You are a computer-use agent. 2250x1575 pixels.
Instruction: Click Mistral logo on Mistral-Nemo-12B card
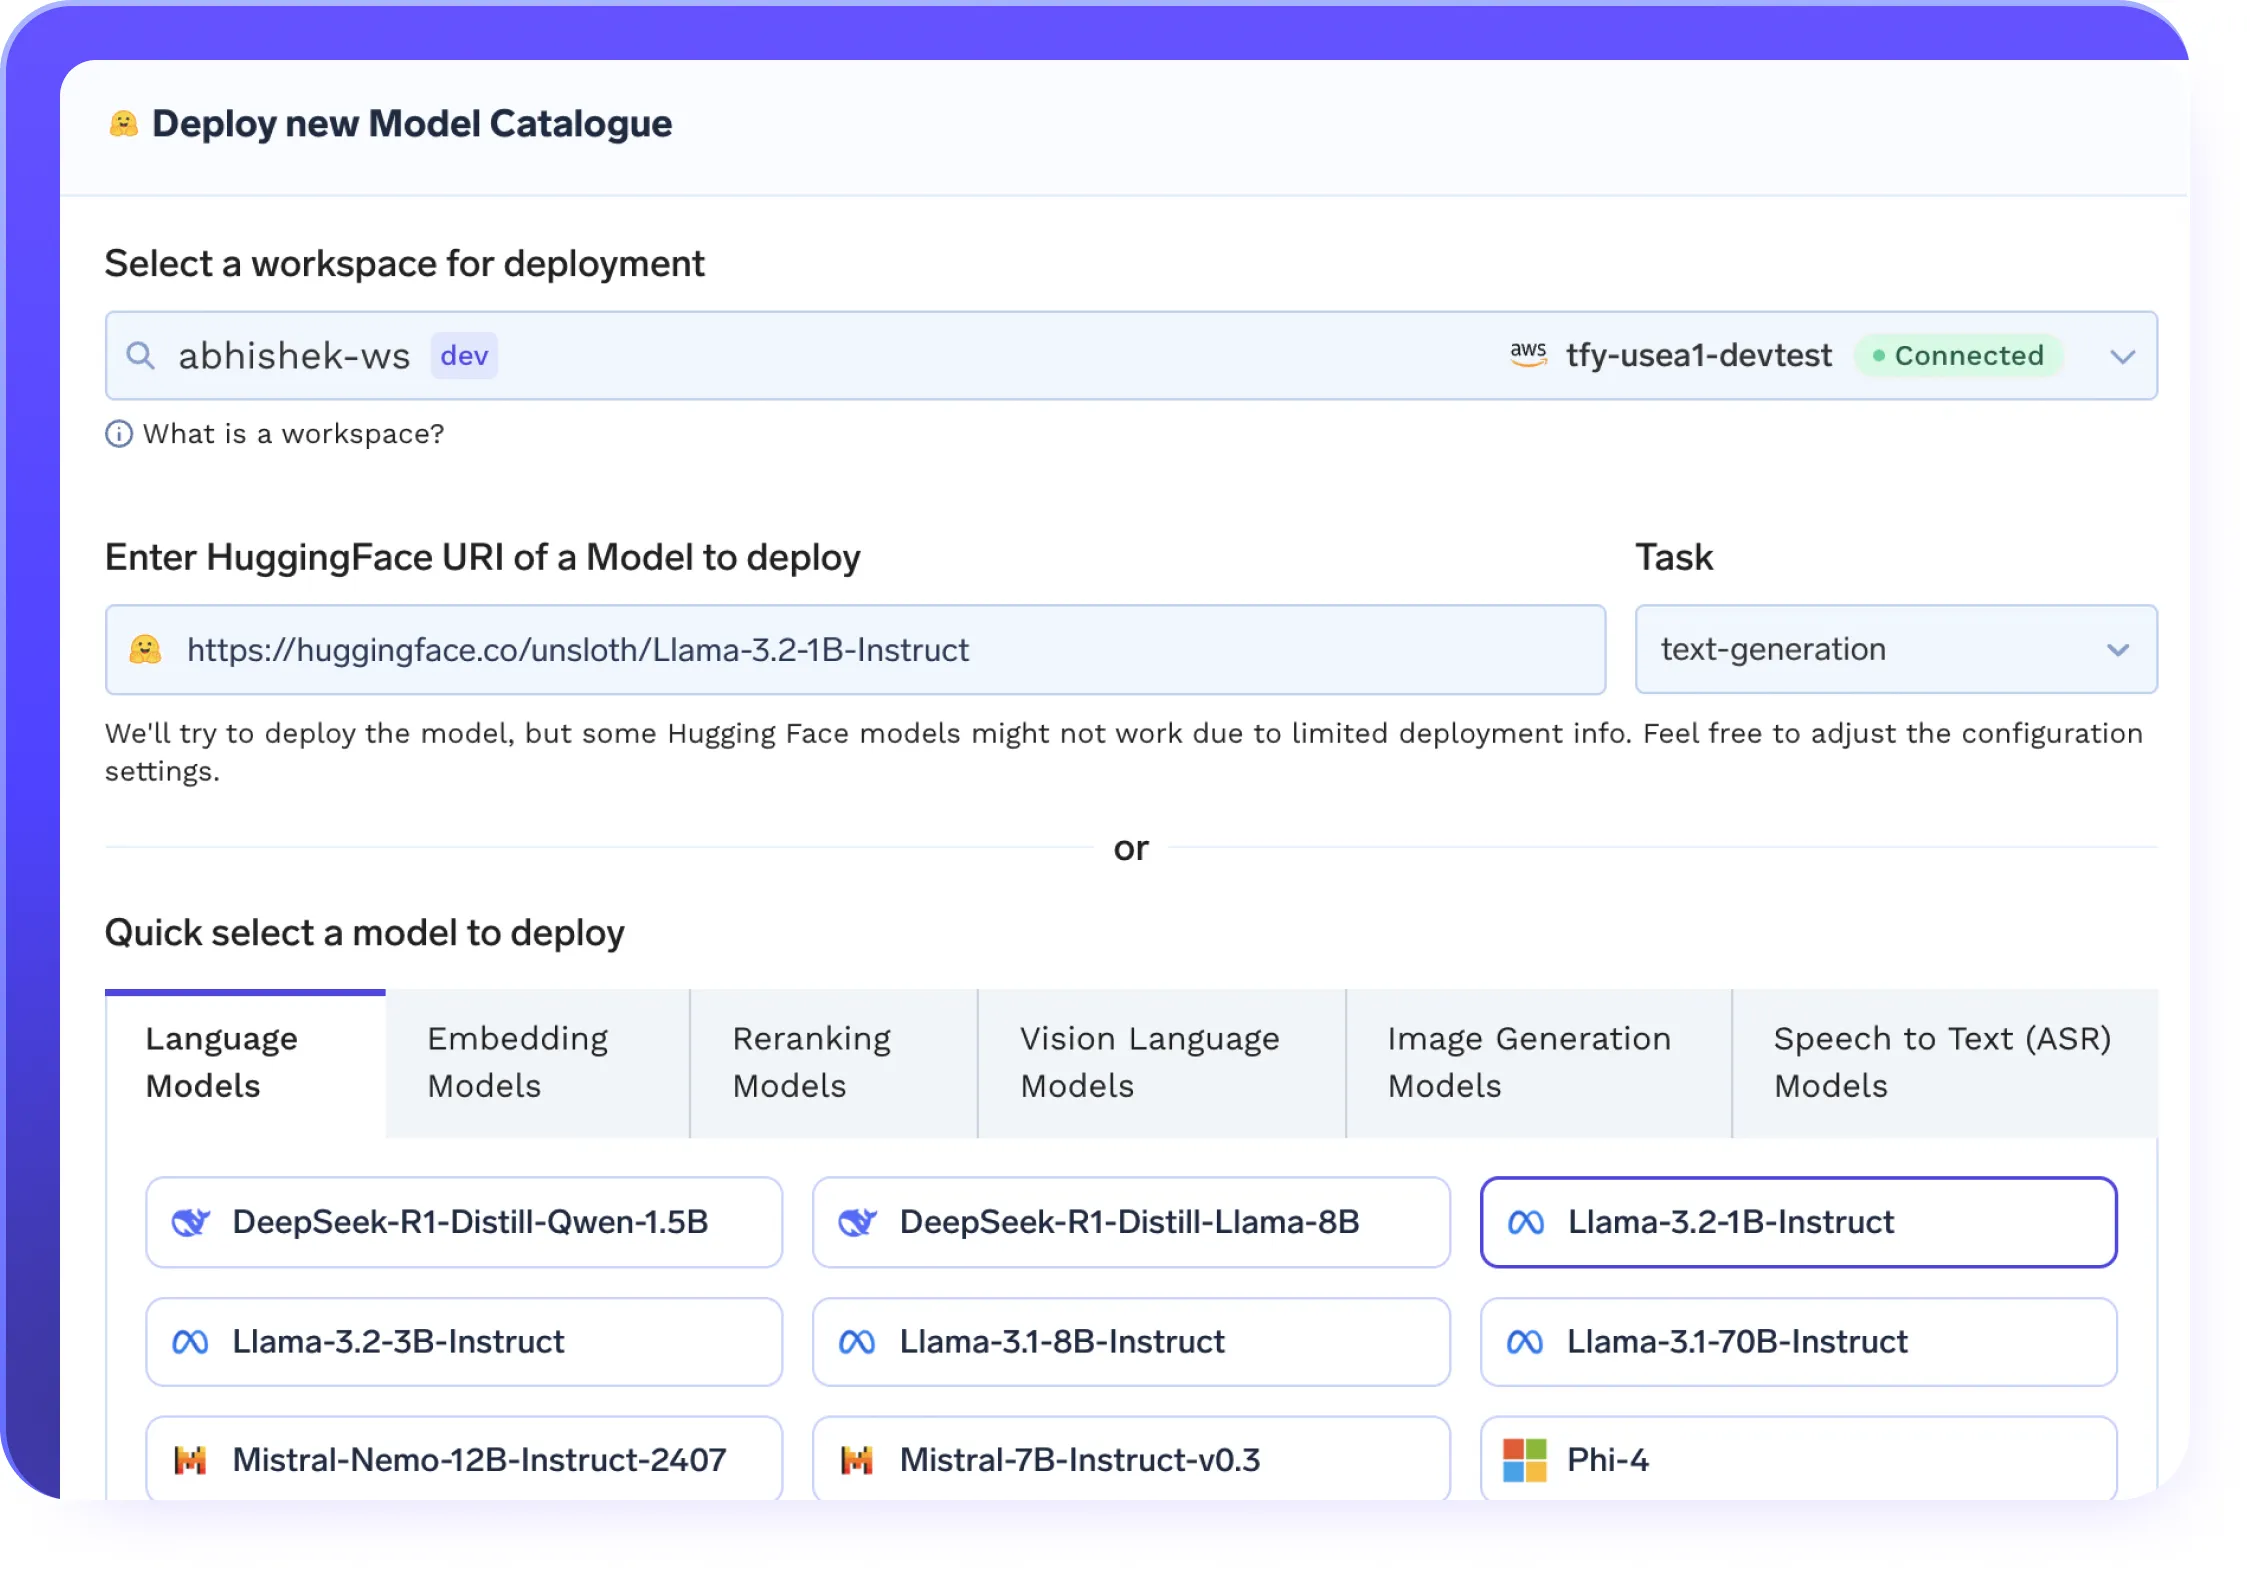190,1460
